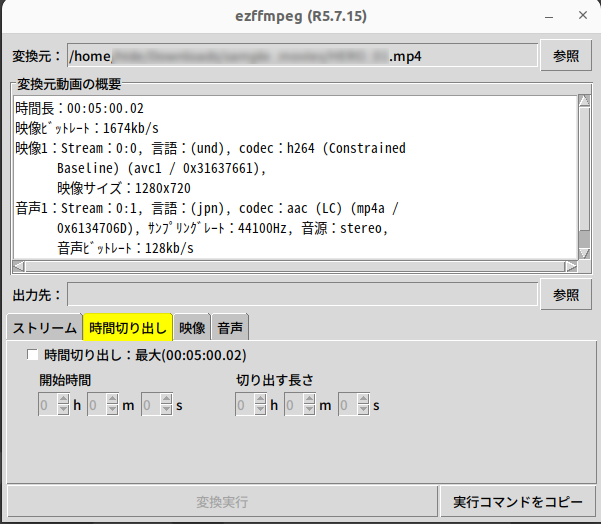This screenshot has width=601, height=524.
Task: Click the empty 出力先 output path field
Action: 302,294
